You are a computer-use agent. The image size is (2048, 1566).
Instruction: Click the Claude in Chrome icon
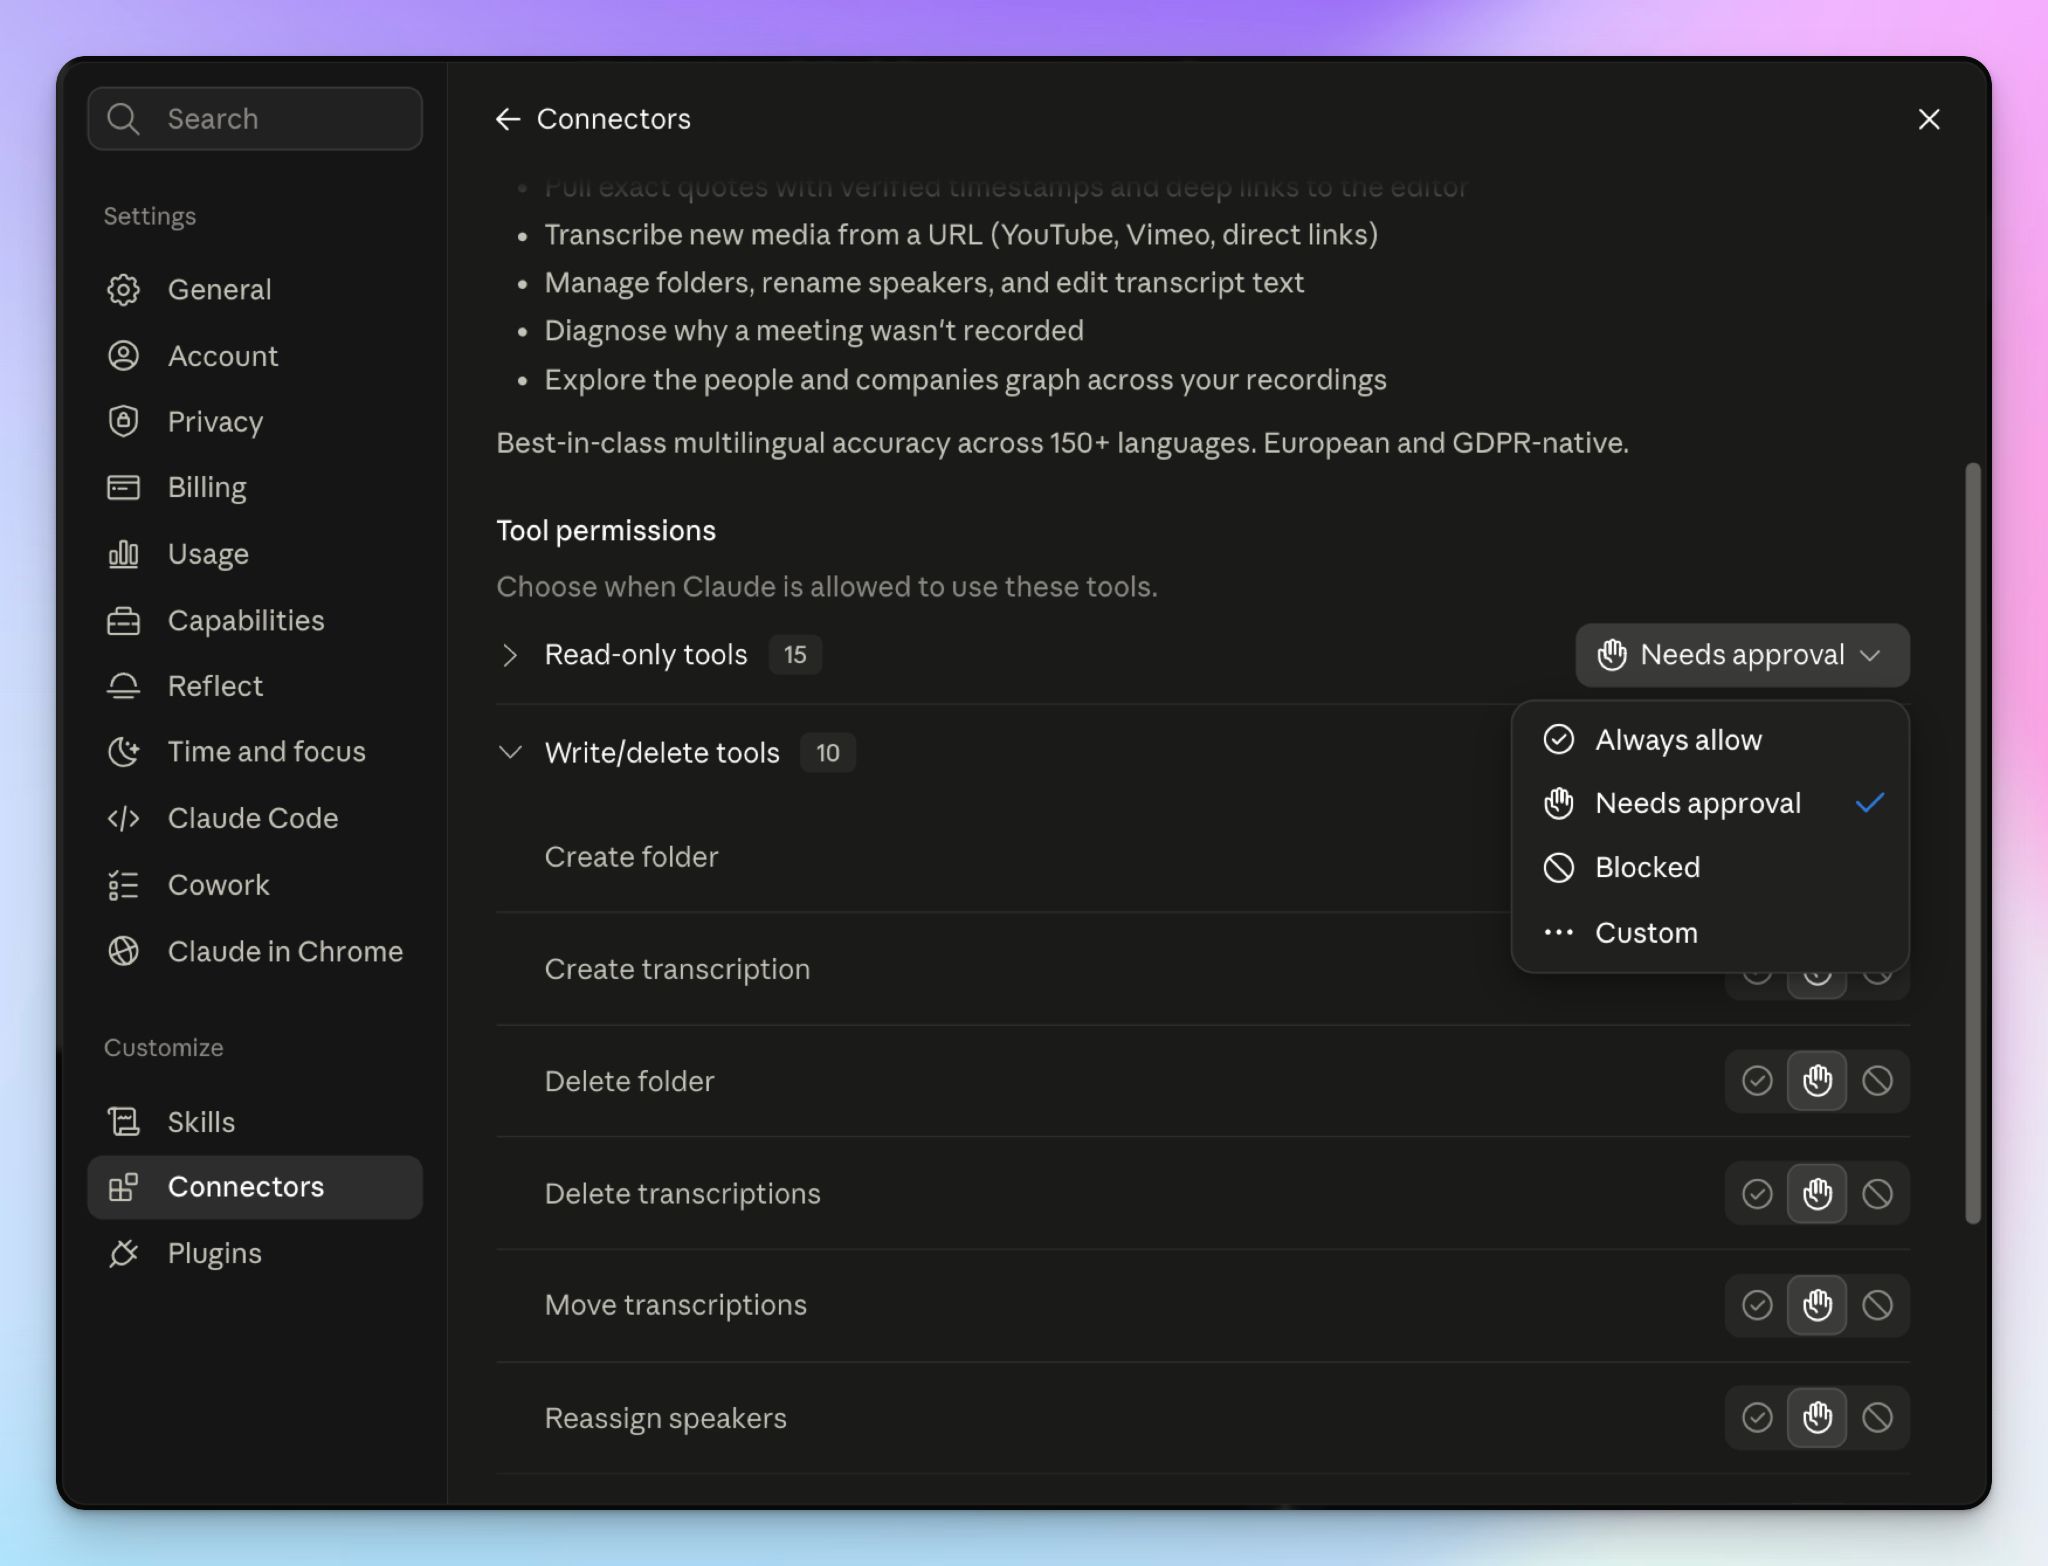tap(123, 951)
